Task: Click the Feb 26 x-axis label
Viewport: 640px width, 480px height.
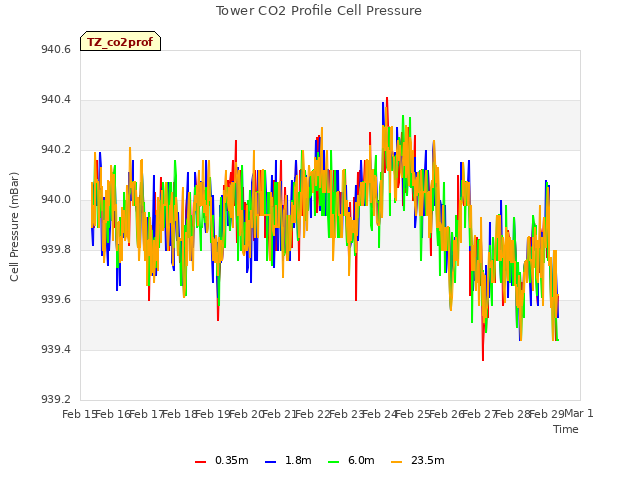Action: [446, 414]
